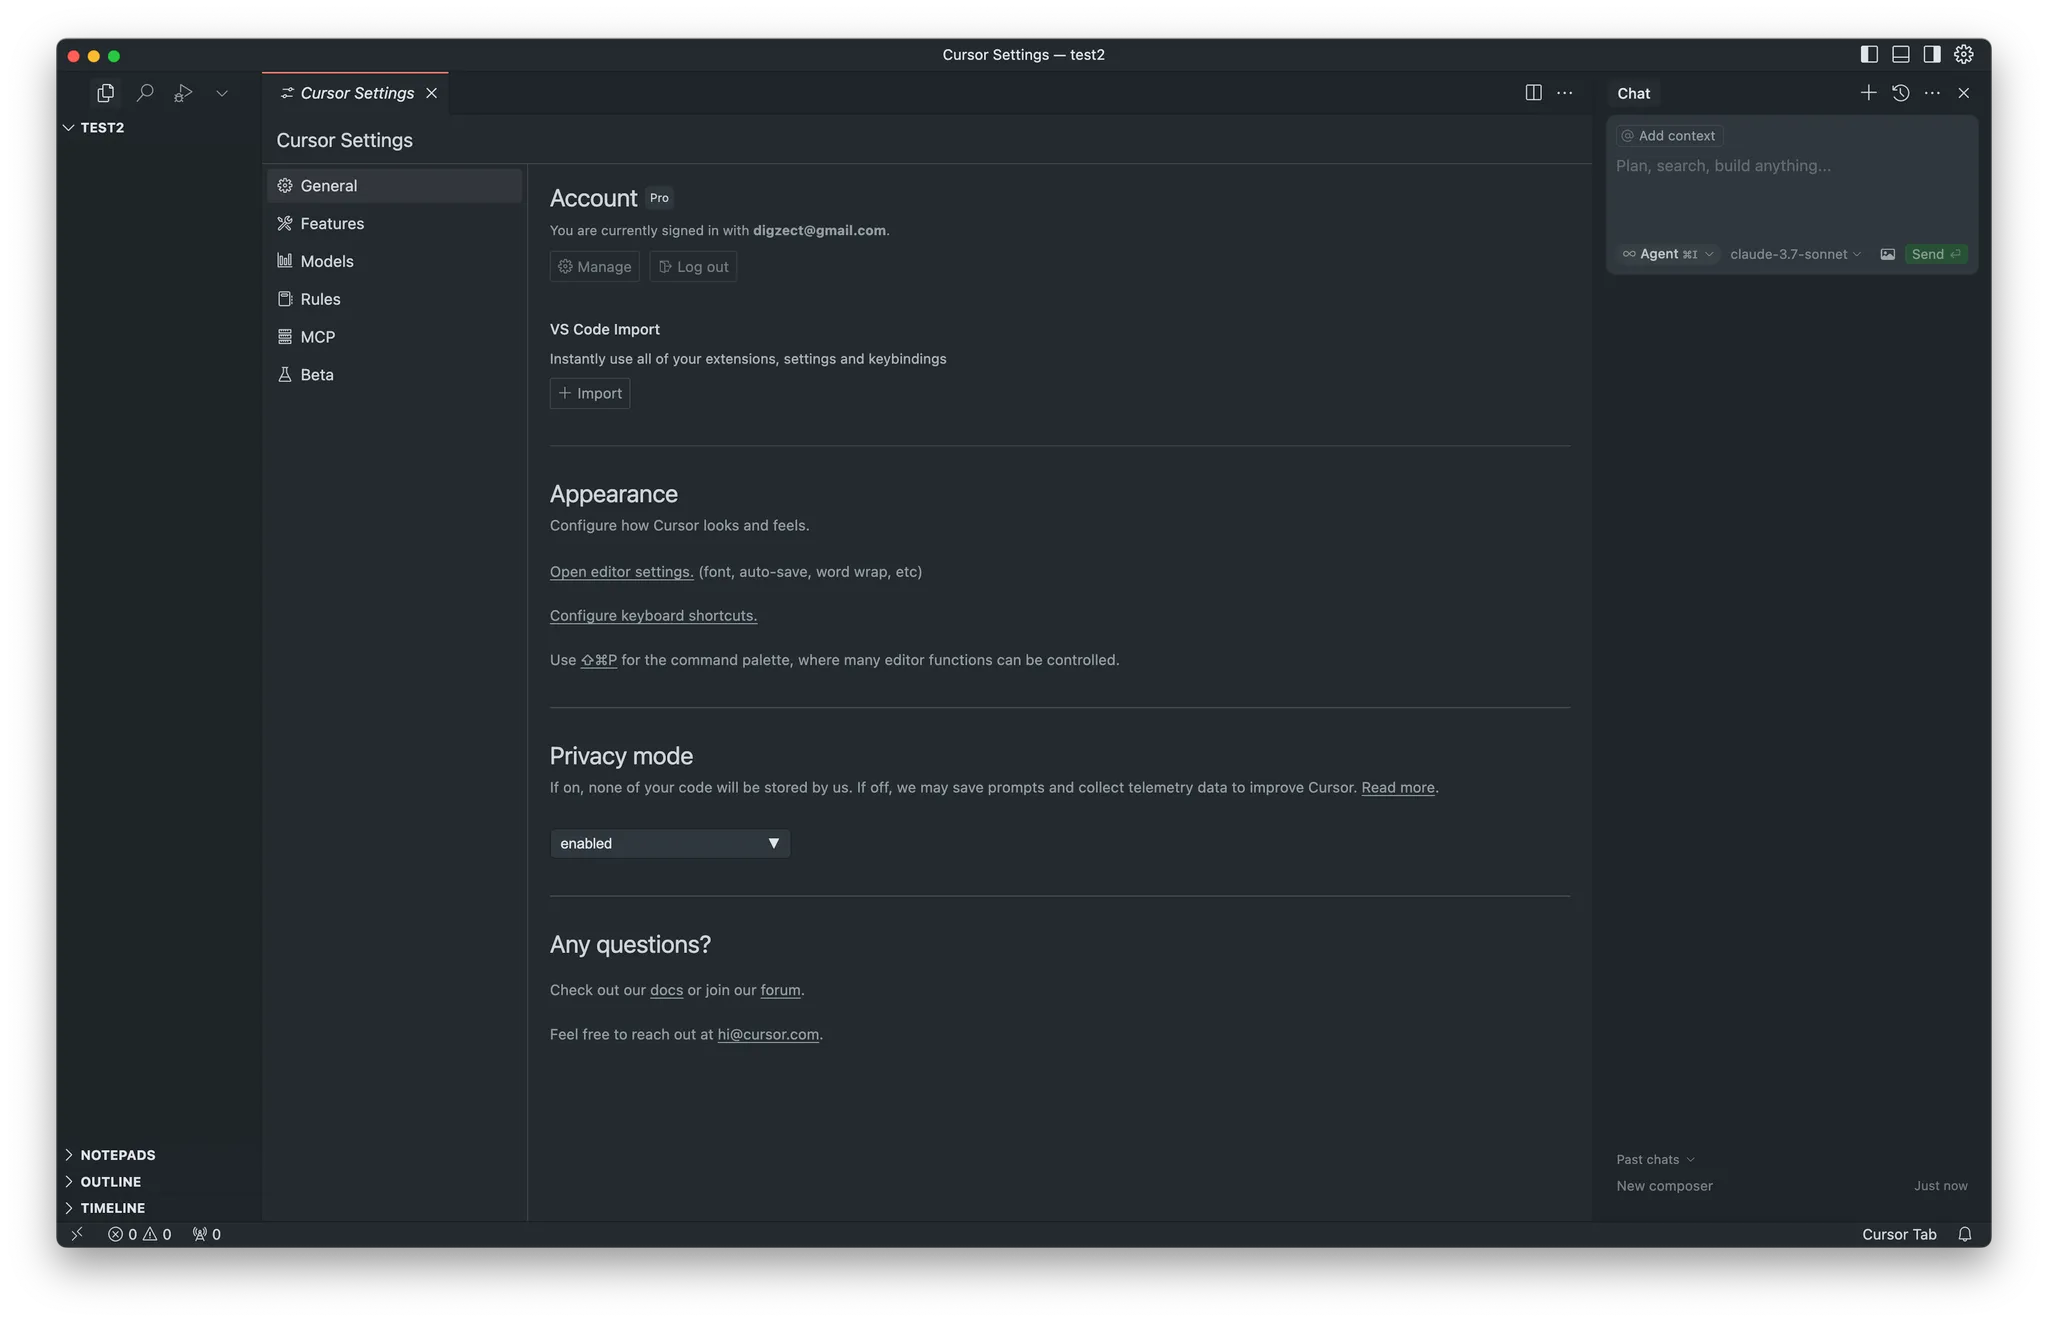
Task: Open the title bar settings gear
Action: pos(1964,55)
